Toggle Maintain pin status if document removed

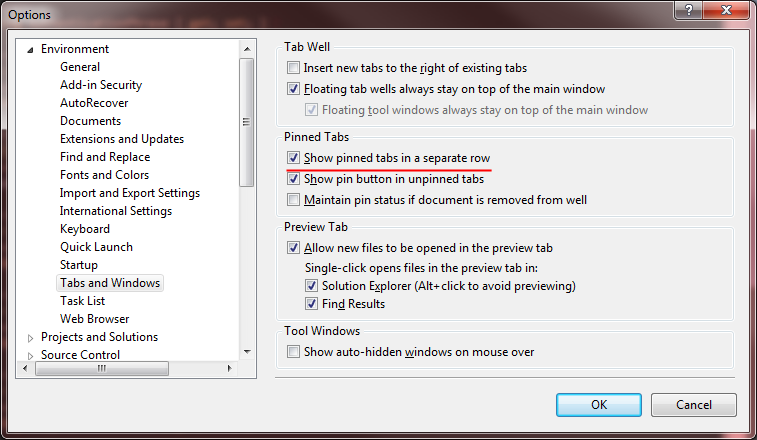293,199
